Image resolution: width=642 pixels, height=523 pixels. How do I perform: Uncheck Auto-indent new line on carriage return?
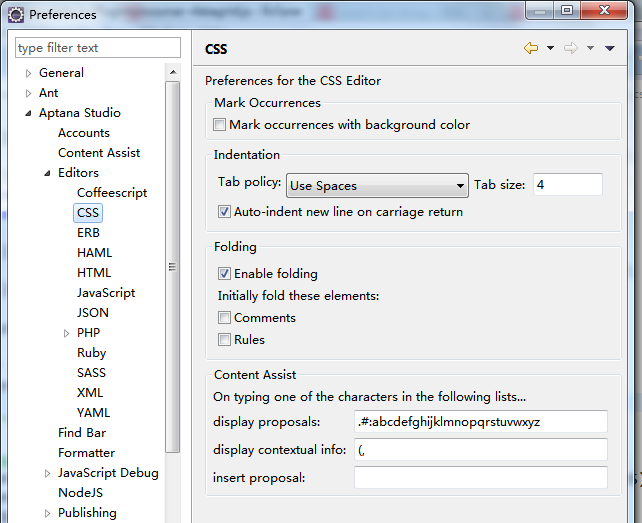click(224, 212)
